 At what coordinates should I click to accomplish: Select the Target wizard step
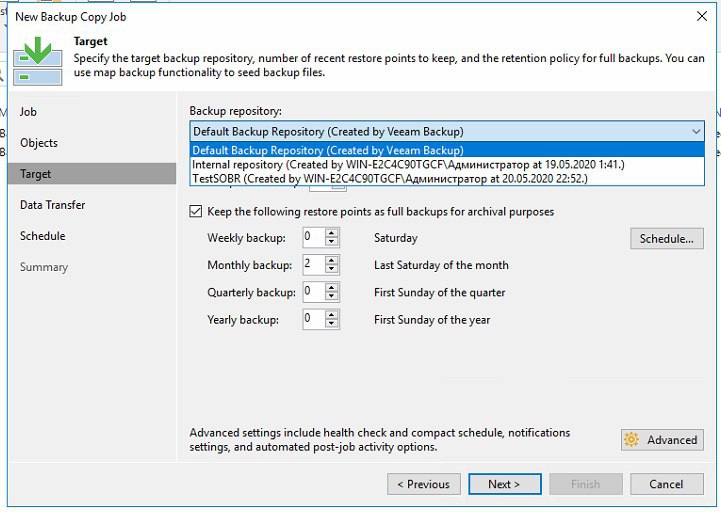pyautogui.click(x=92, y=174)
